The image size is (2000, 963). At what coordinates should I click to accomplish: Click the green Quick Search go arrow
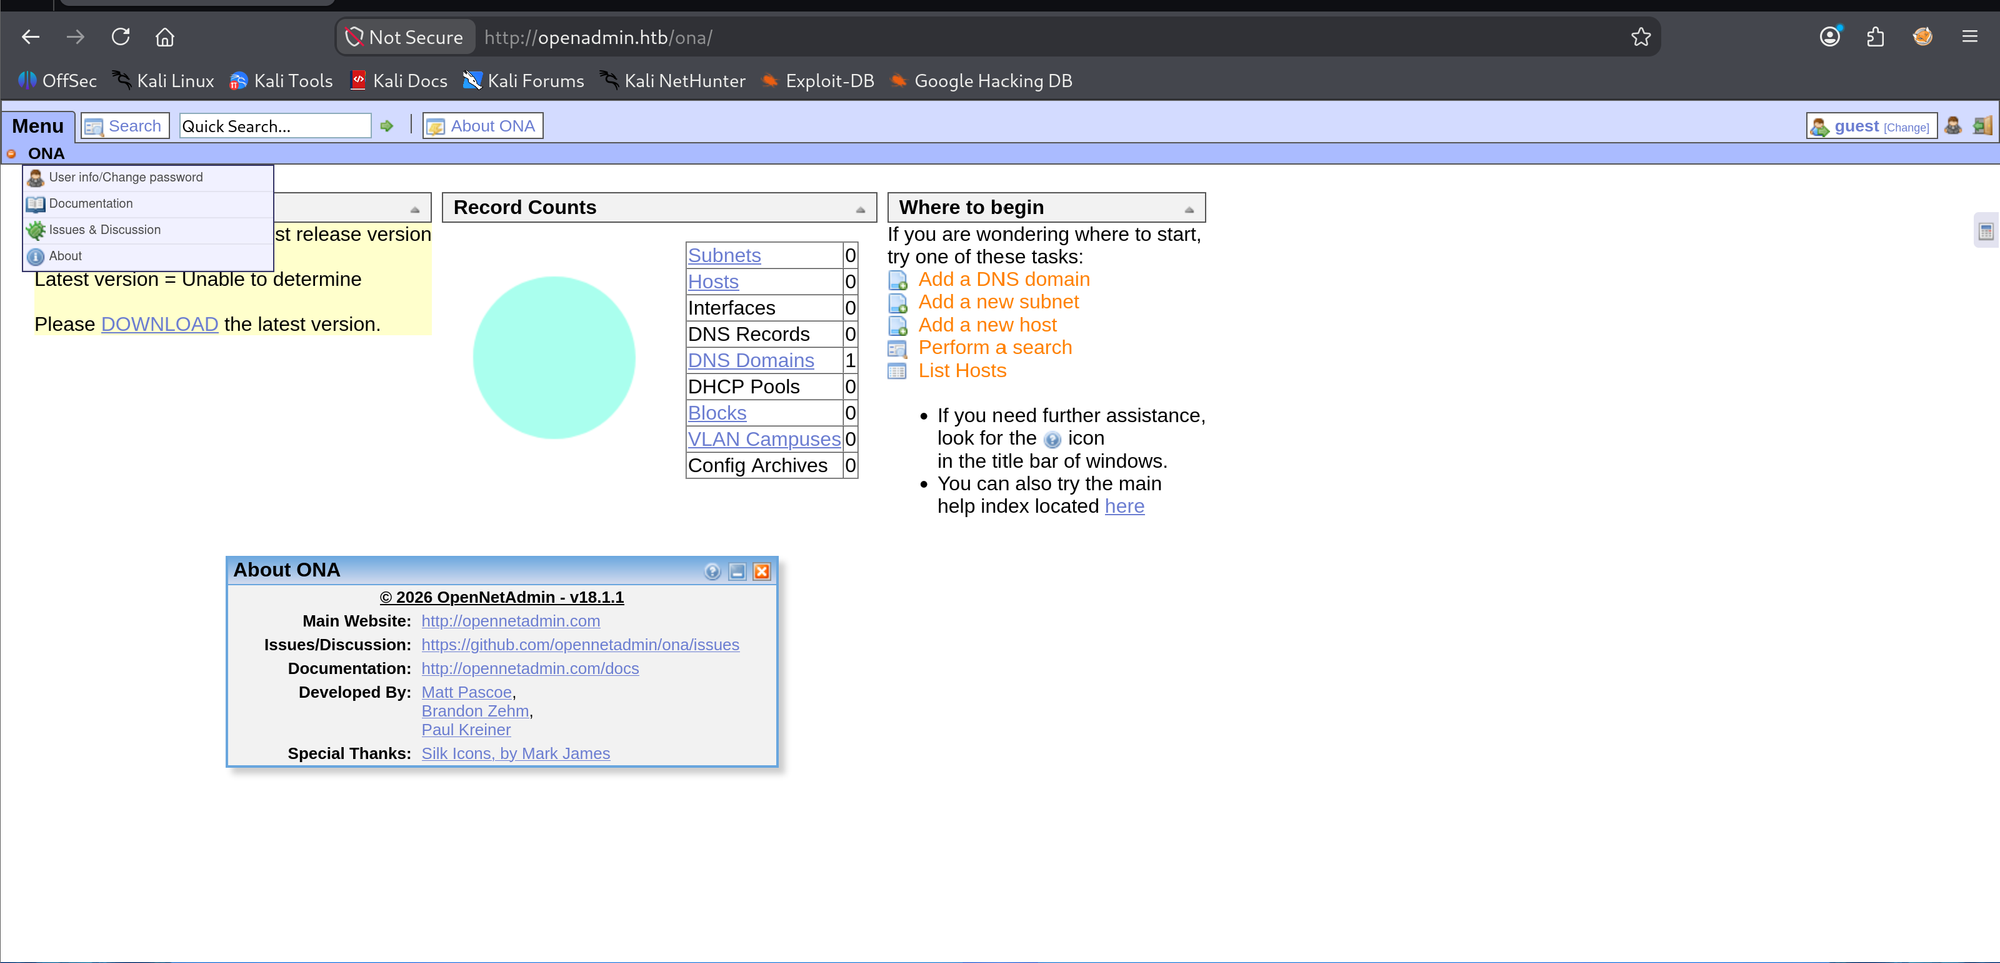click(x=387, y=126)
